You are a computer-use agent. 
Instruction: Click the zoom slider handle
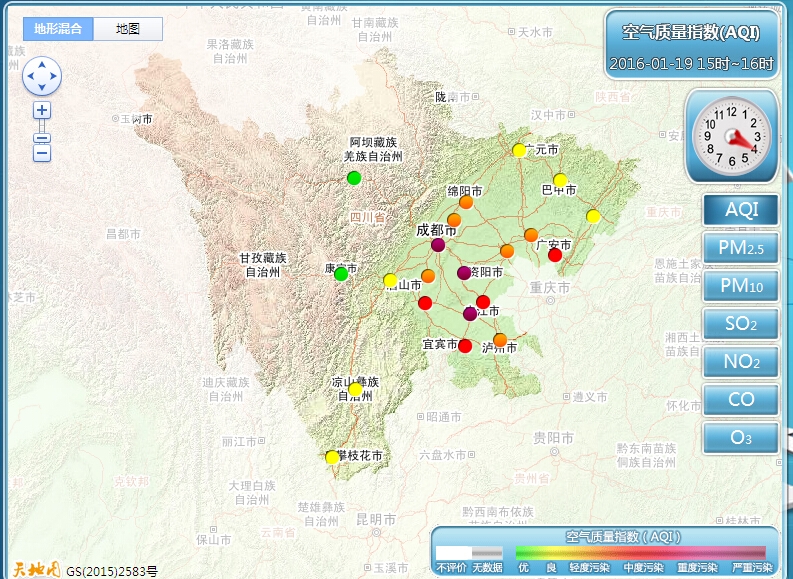(42, 139)
